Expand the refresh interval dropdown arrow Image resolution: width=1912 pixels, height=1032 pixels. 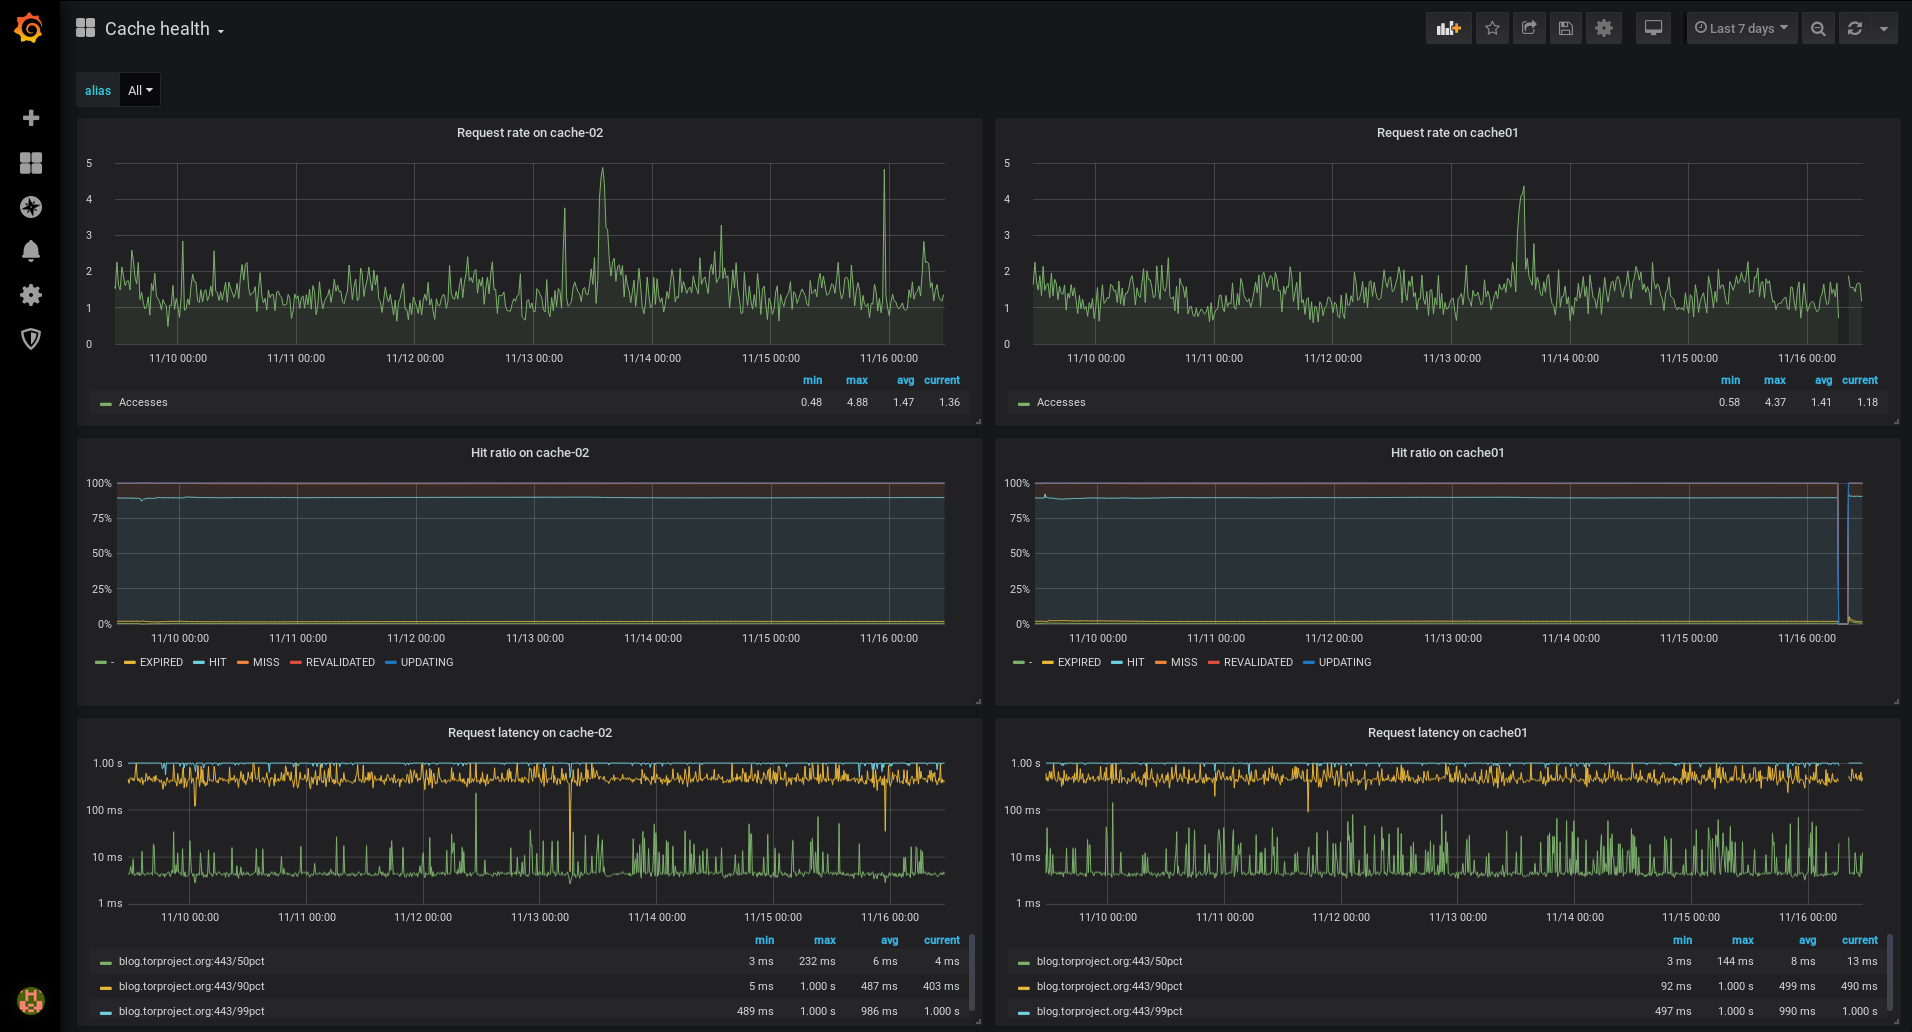(x=1884, y=28)
